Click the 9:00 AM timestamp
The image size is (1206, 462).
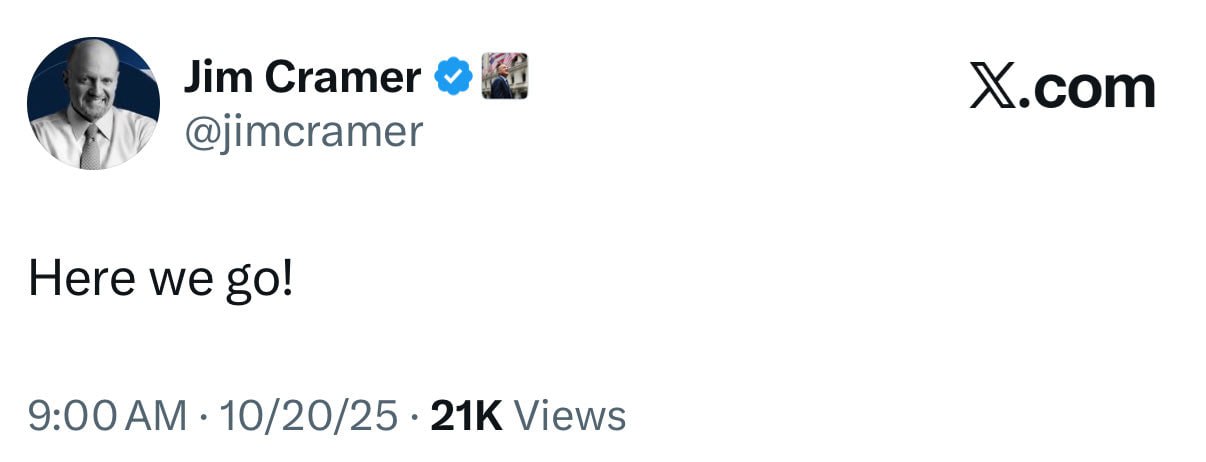point(107,416)
